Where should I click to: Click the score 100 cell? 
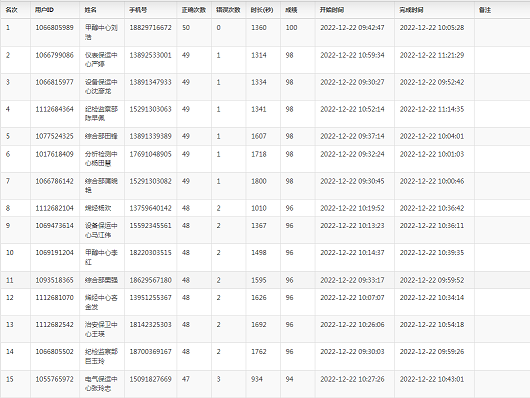pyautogui.click(x=291, y=28)
